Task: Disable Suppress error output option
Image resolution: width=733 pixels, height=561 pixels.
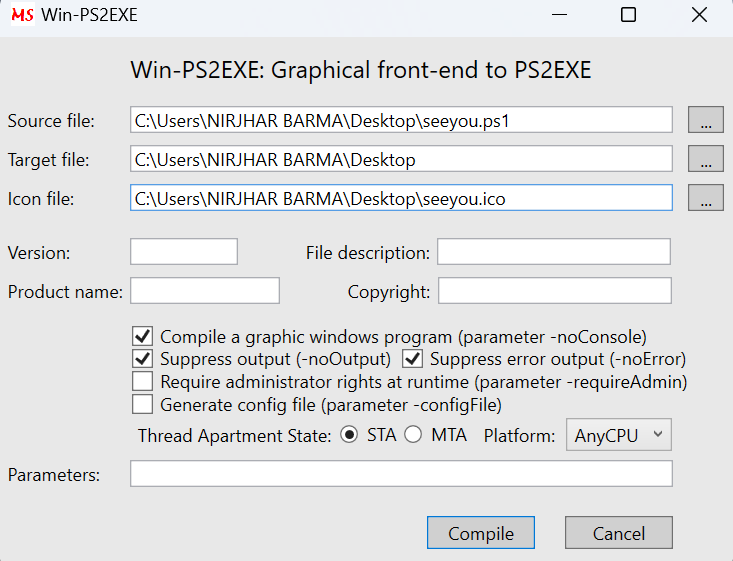Action: point(412,358)
